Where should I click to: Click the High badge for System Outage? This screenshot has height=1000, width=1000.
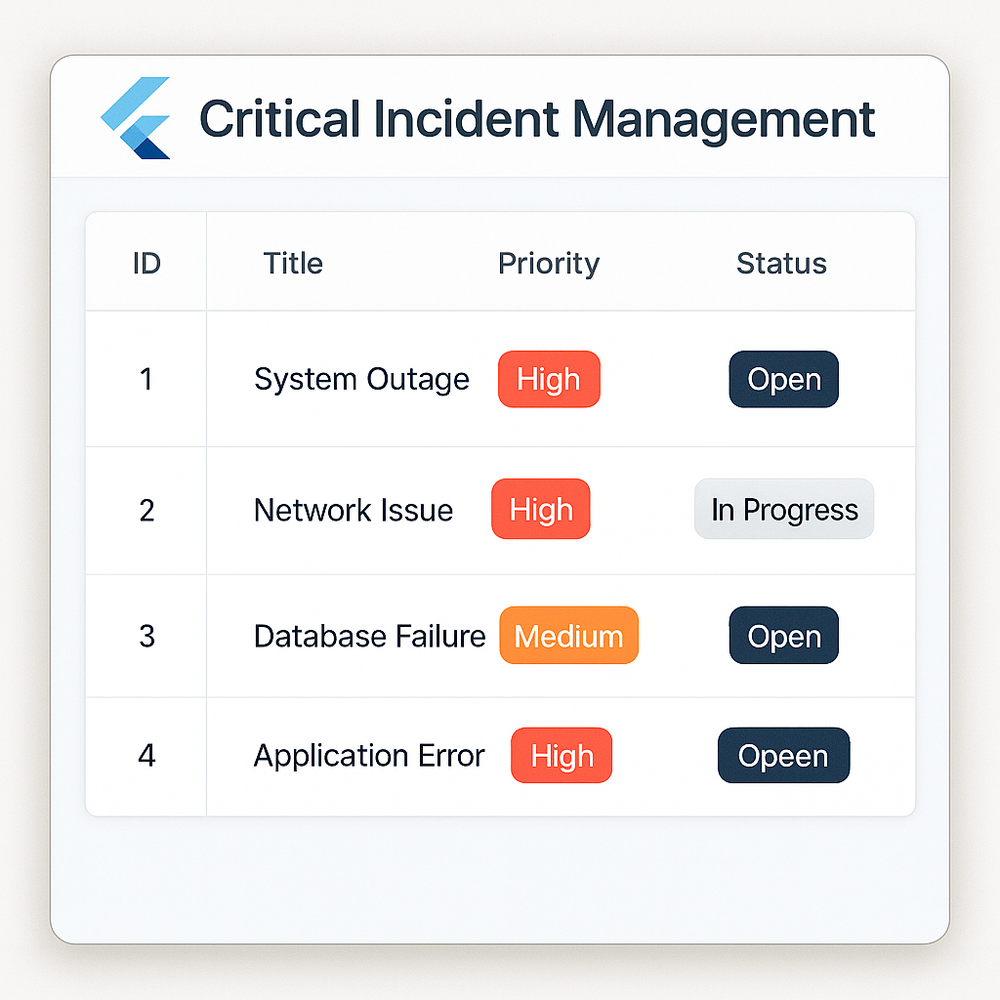pos(549,379)
